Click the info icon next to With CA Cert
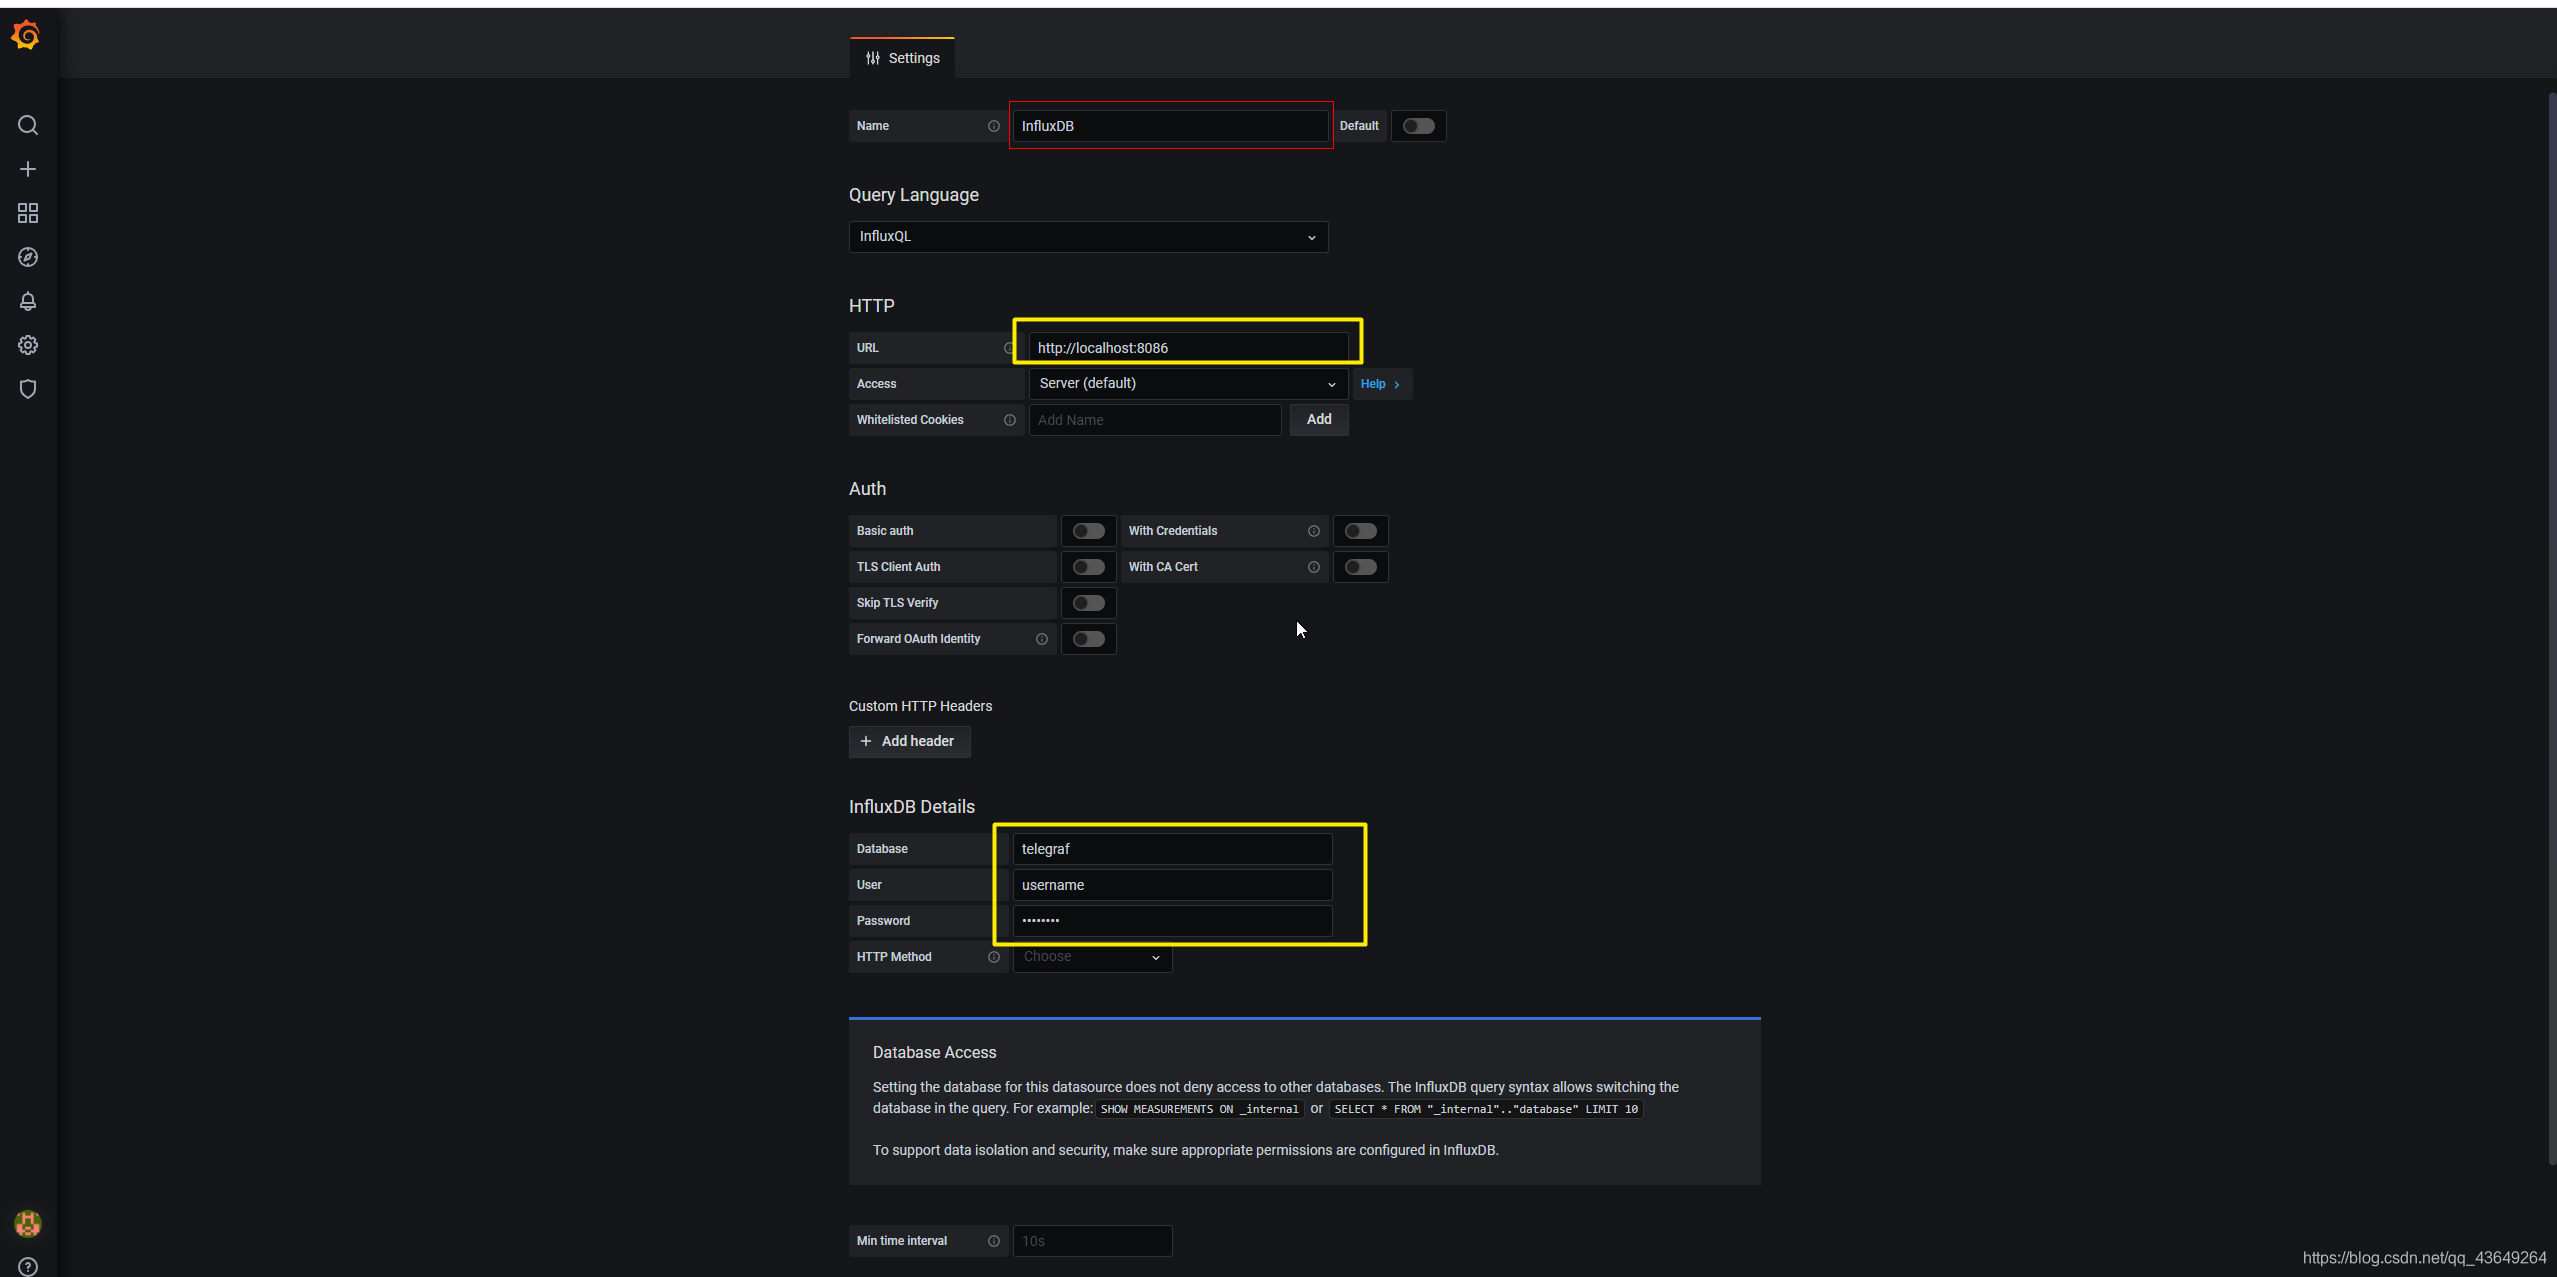Image resolution: width=2557 pixels, height=1277 pixels. click(1314, 567)
